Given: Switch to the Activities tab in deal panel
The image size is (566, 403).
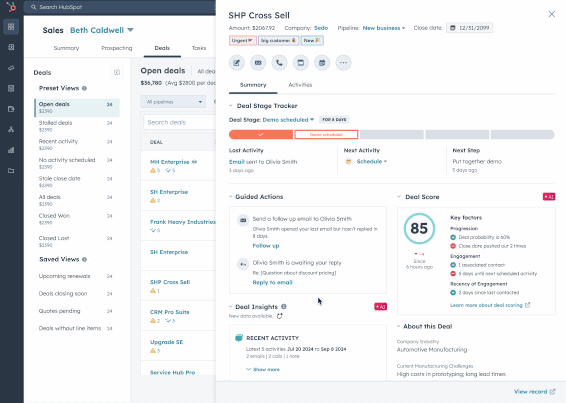Looking at the screenshot, I should pyautogui.click(x=300, y=85).
